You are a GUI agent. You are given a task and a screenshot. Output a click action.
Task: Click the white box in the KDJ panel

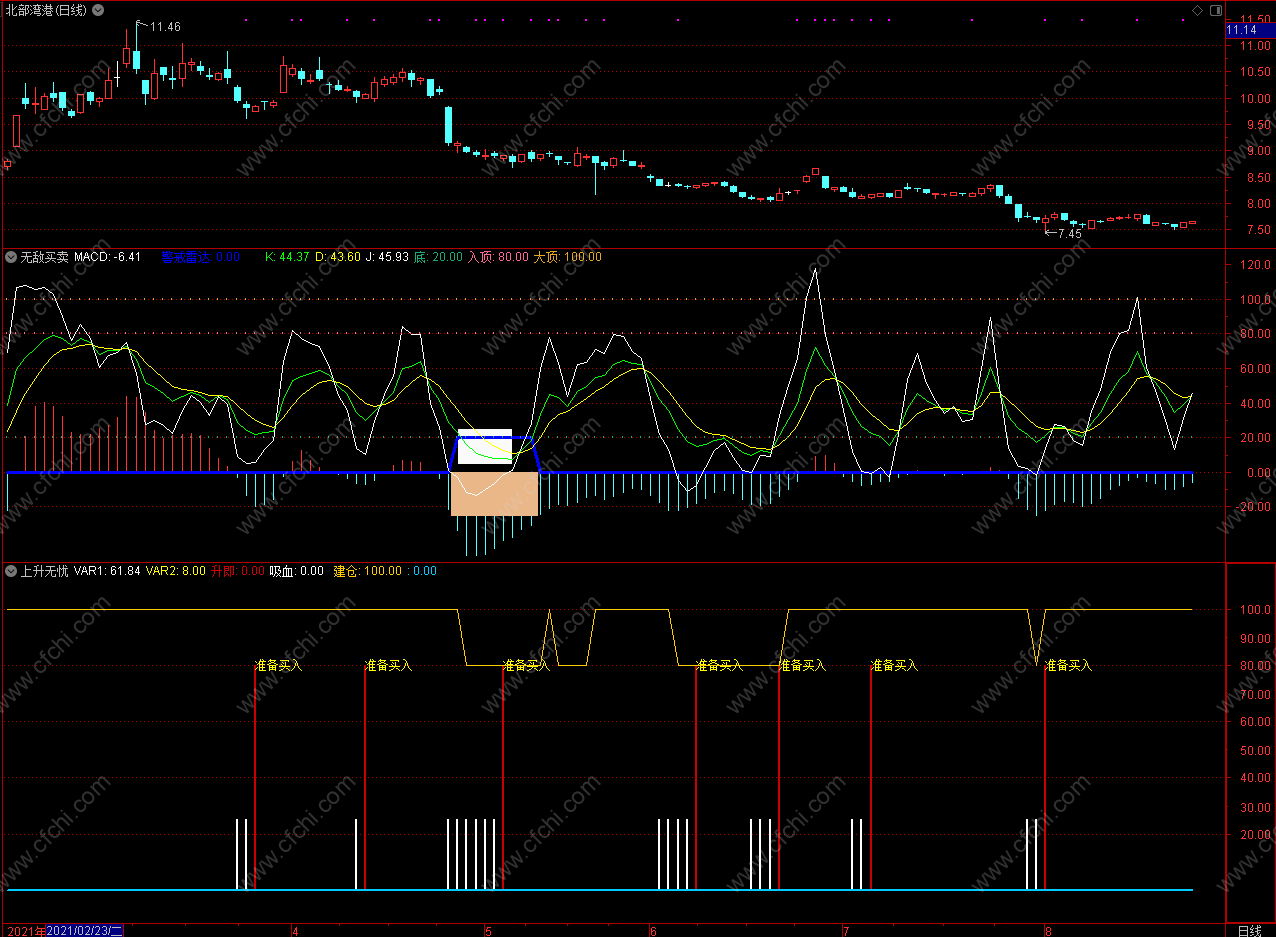point(484,447)
